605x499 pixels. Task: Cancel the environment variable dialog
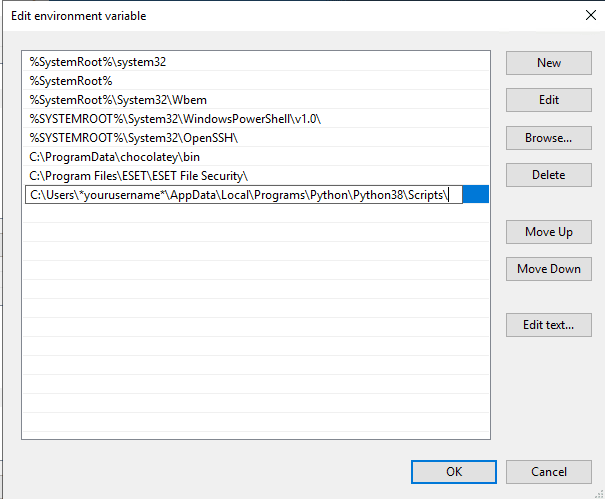(548, 472)
